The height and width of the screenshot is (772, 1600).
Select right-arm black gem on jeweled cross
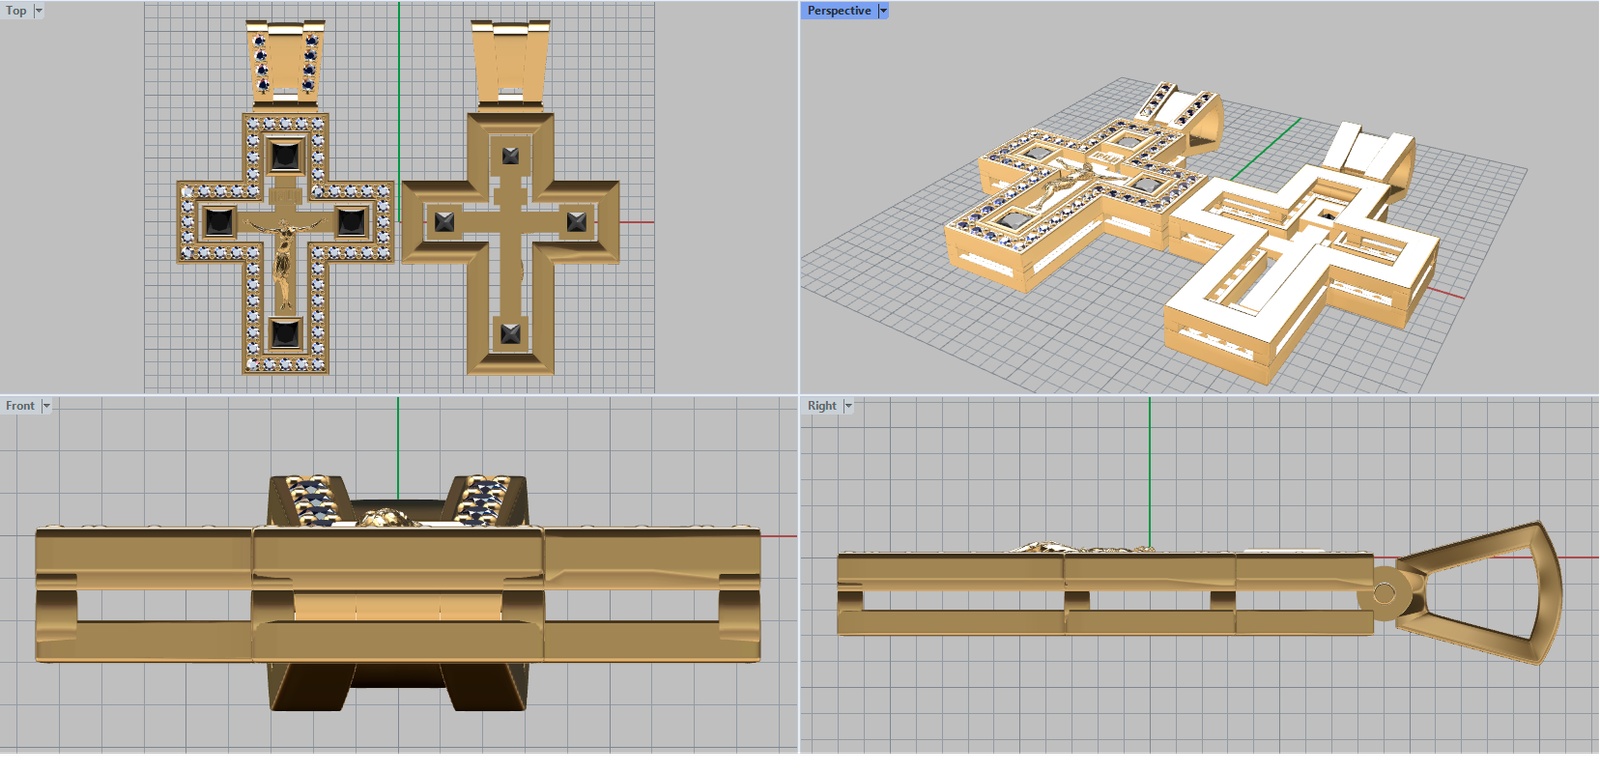pyautogui.click(x=351, y=221)
